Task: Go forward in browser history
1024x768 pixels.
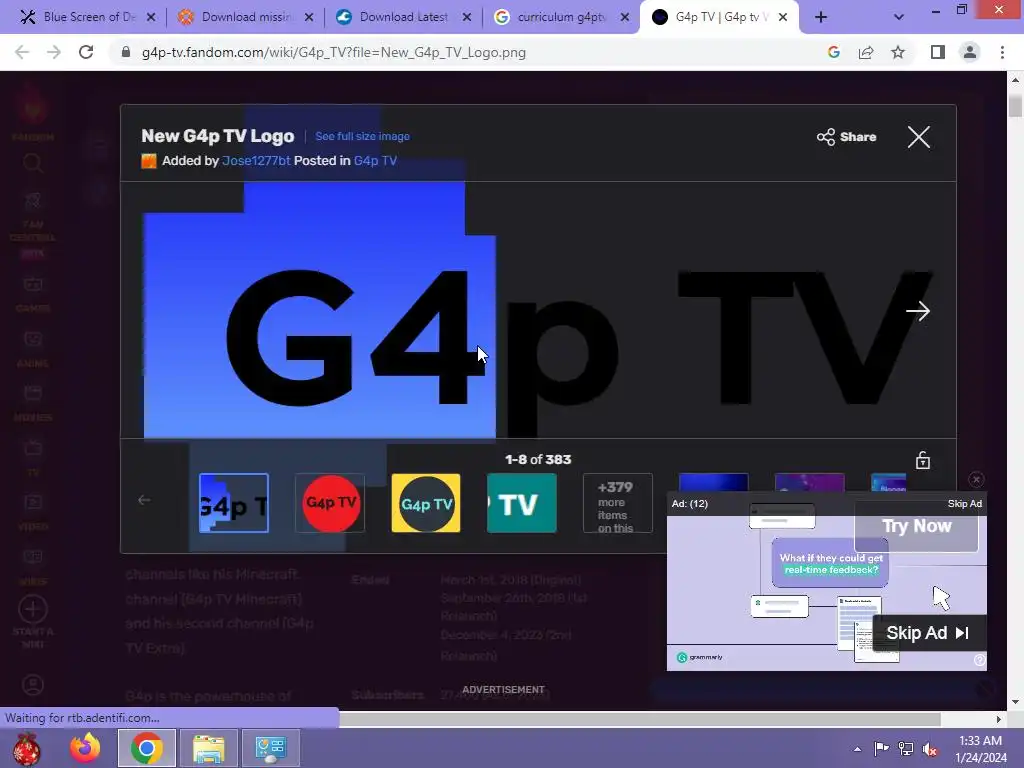Action: click(x=54, y=52)
